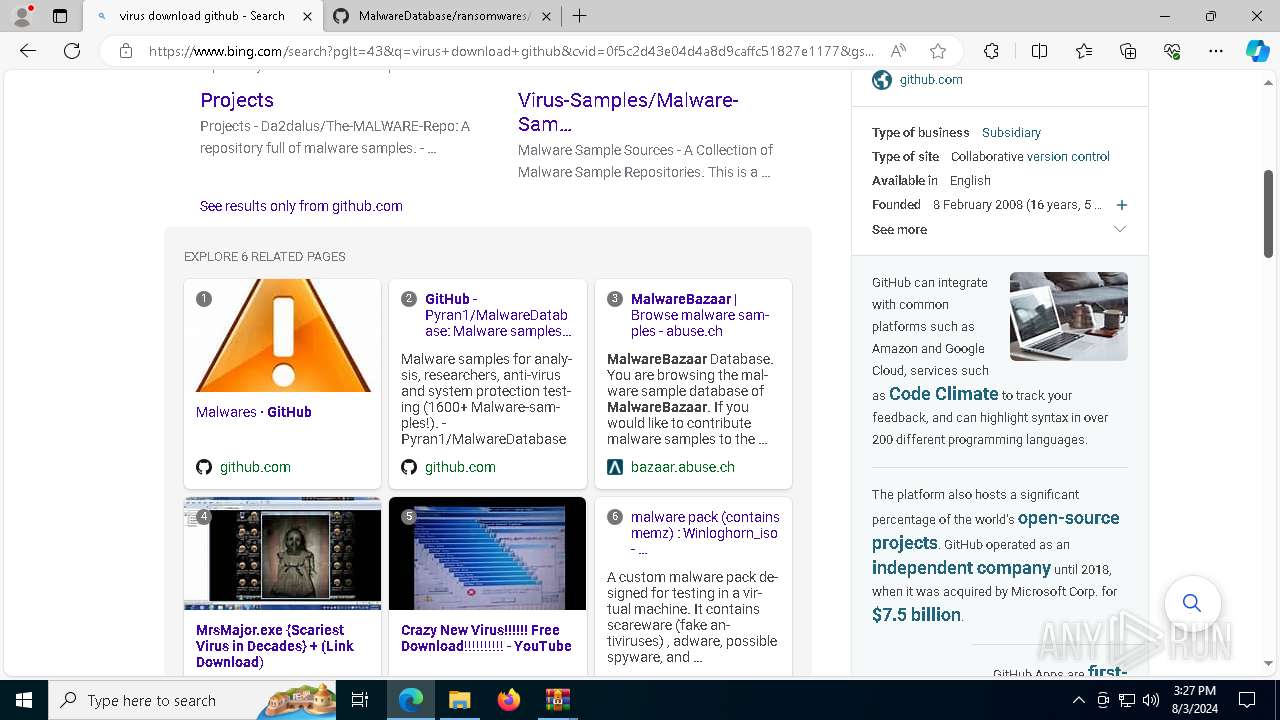Open Crazy New Virus Free Download YouTube link
Viewport: 1280px width, 720px height.
(486, 638)
